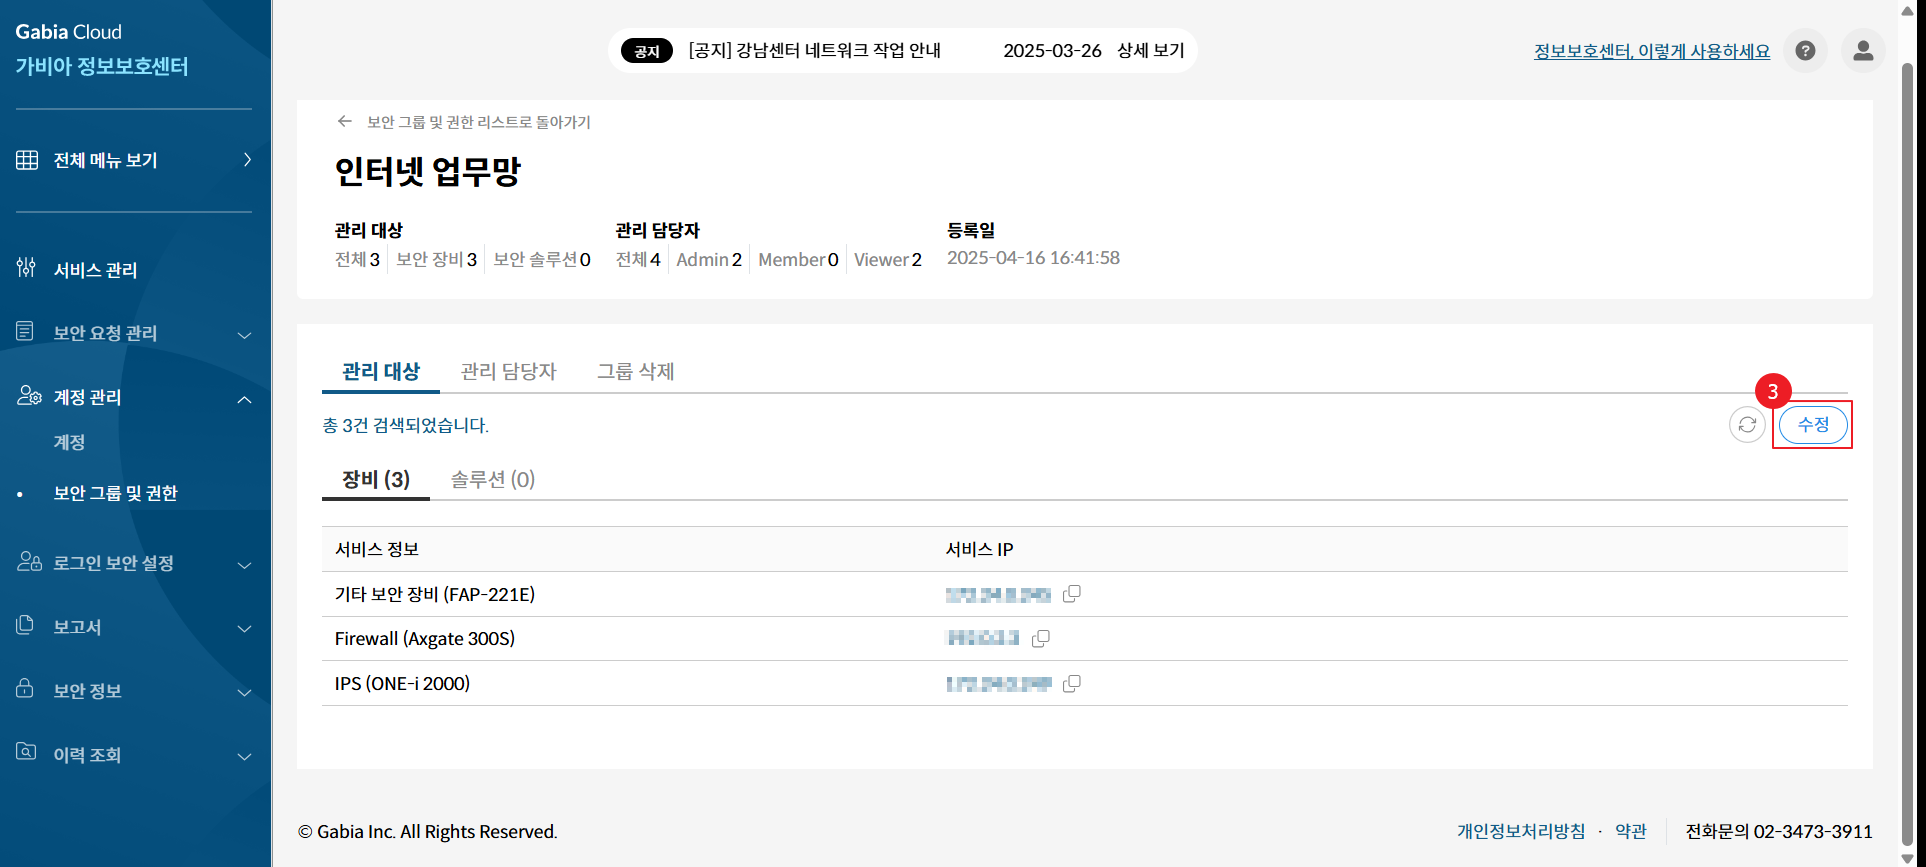Click the 등록일 2025-04-16 16:41:58 value

(x=1033, y=257)
